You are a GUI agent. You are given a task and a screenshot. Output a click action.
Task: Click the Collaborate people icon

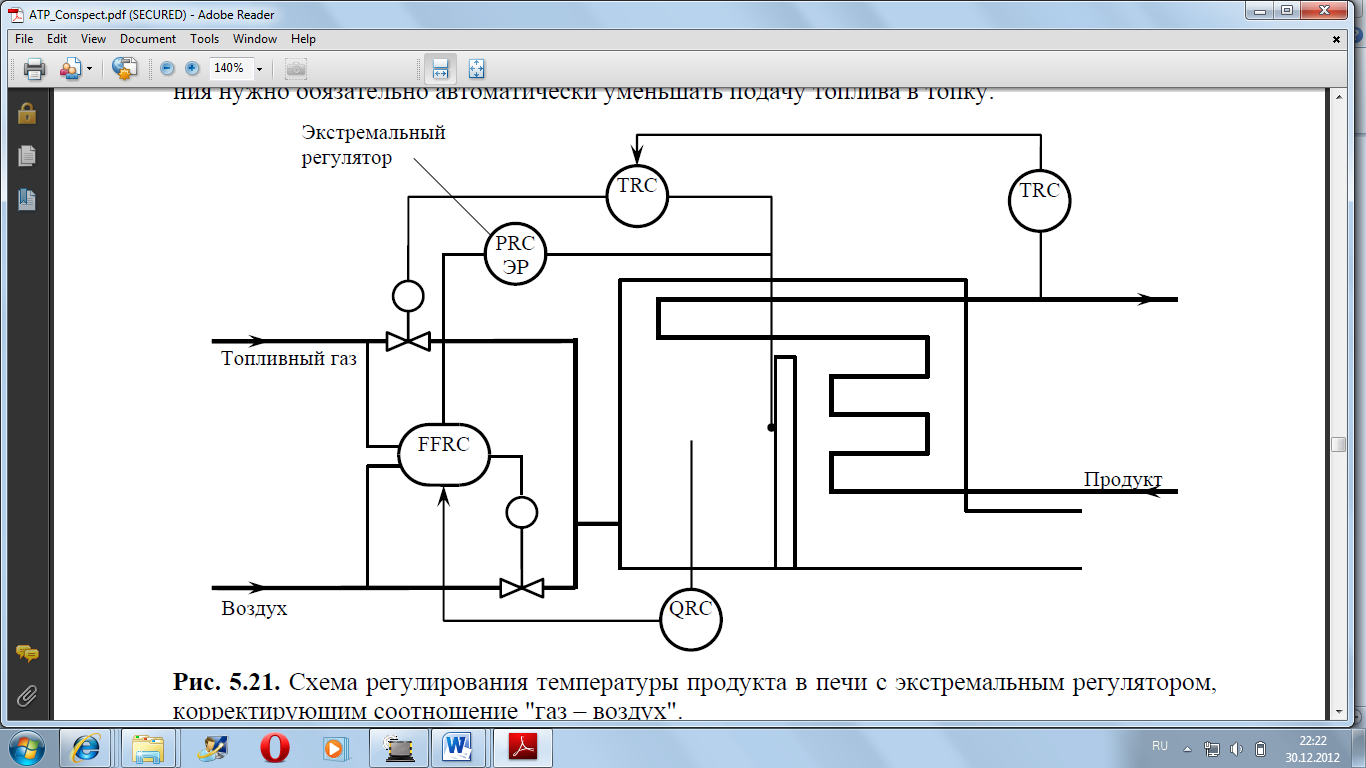[x=70, y=68]
